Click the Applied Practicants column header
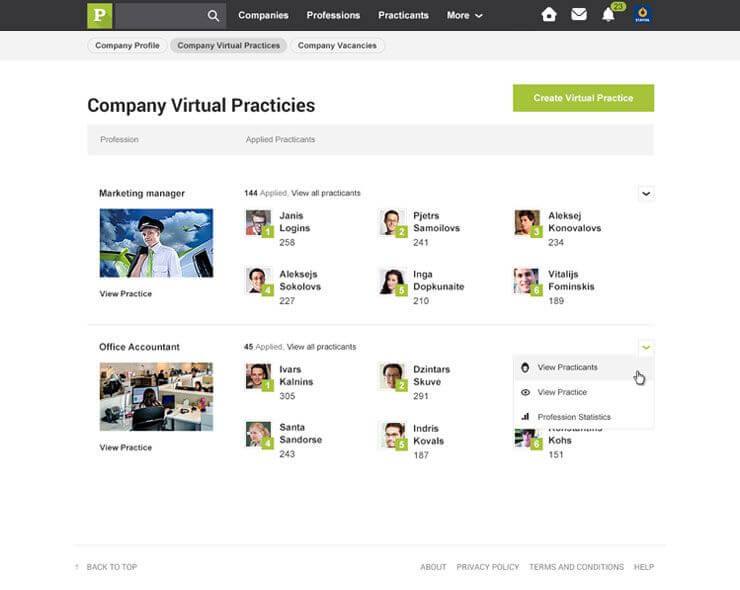The height and width of the screenshot is (590, 740). [x=280, y=140]
